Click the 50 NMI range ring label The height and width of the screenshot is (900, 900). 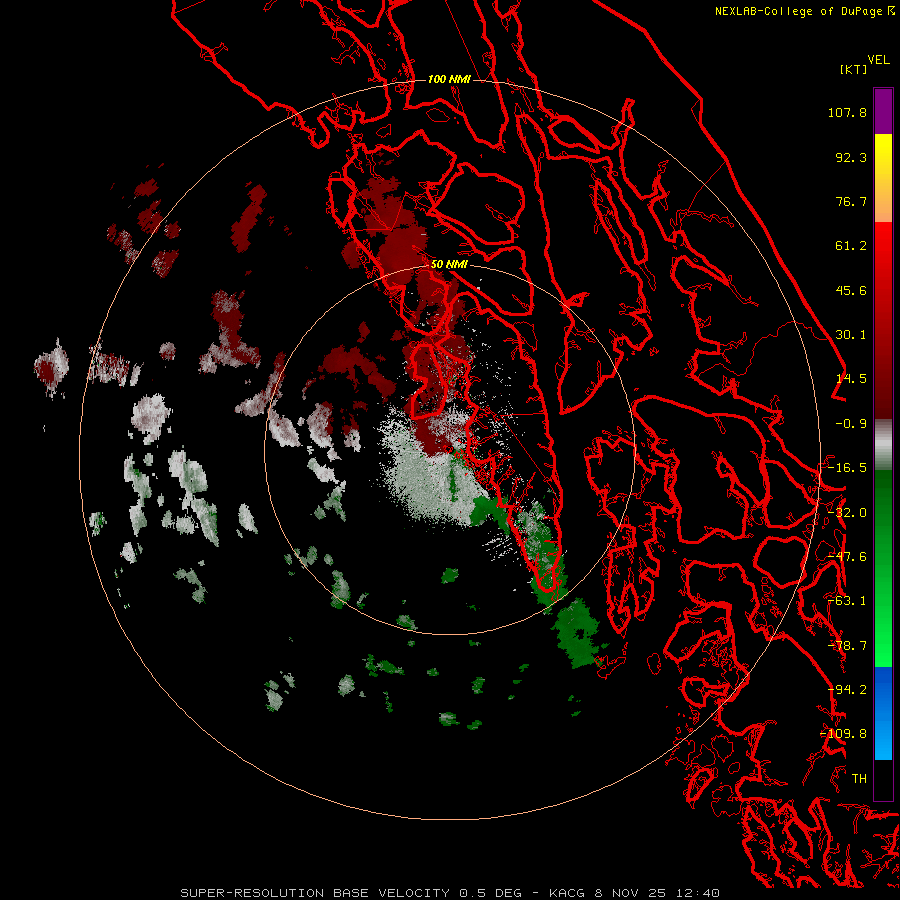449,265
